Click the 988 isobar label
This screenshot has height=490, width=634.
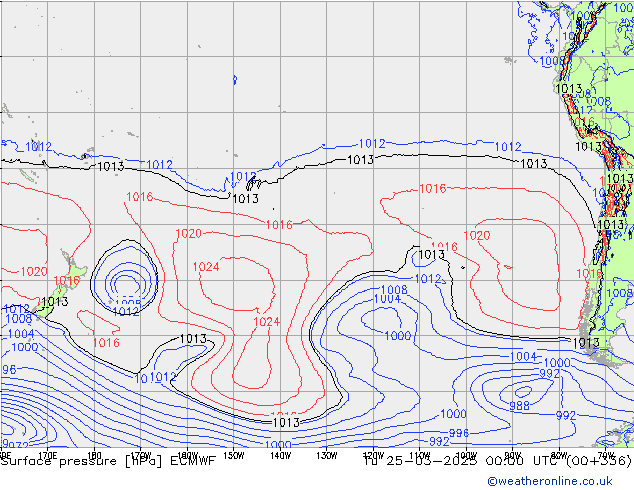519,406
